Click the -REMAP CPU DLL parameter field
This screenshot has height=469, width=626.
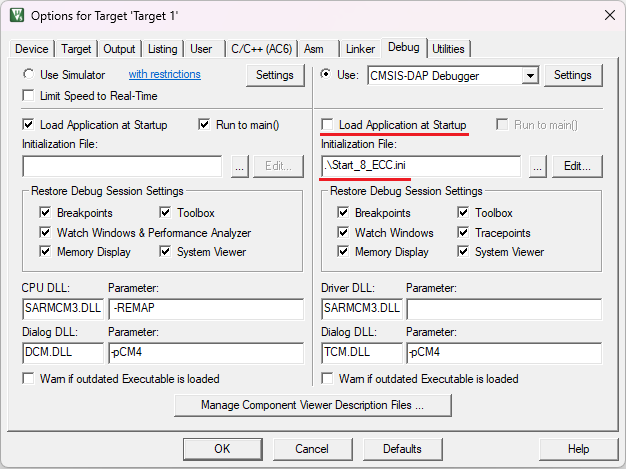point(204,308)
